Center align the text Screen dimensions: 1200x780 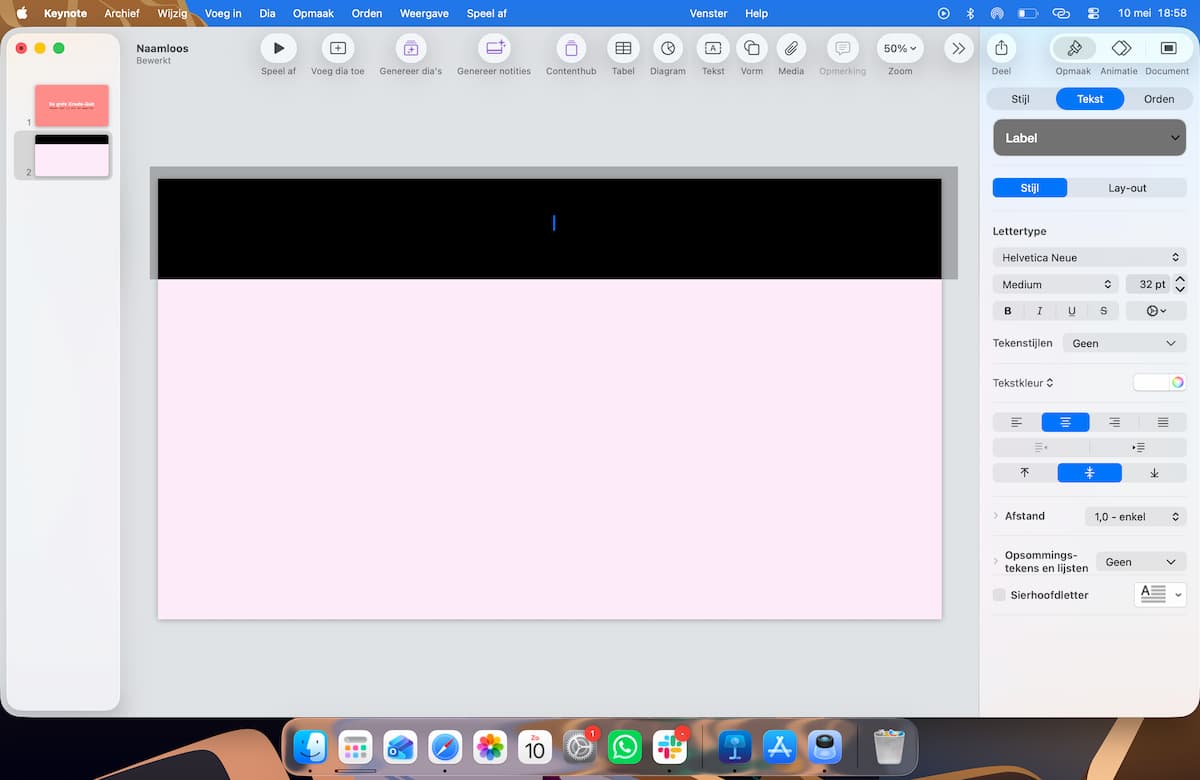[1065, 422]
